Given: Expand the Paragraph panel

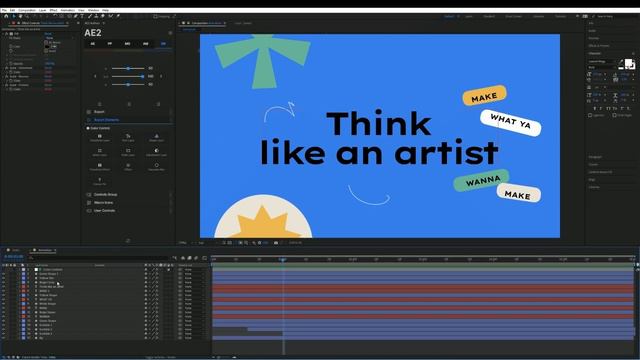Looking at the screenshot, I should (595, 157).
